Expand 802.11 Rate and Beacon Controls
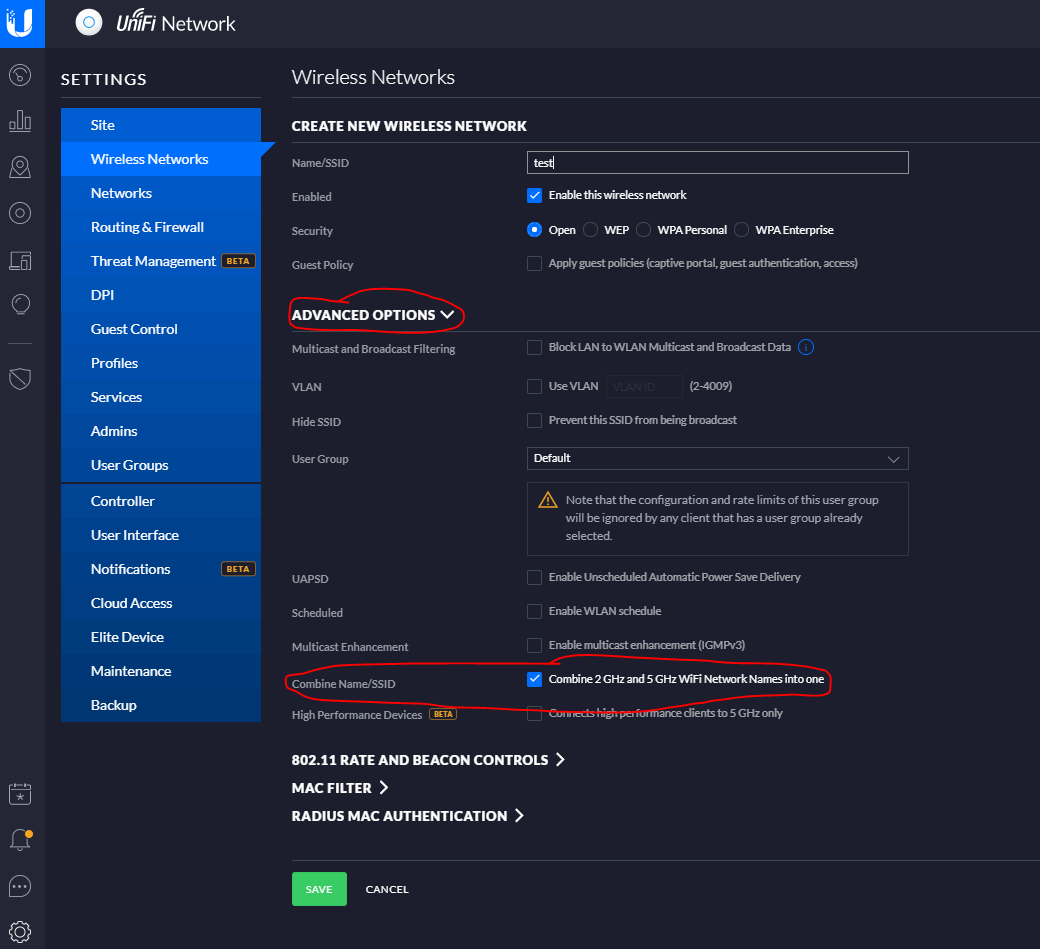Screen dimensions: 1040x949 [428, 760]
